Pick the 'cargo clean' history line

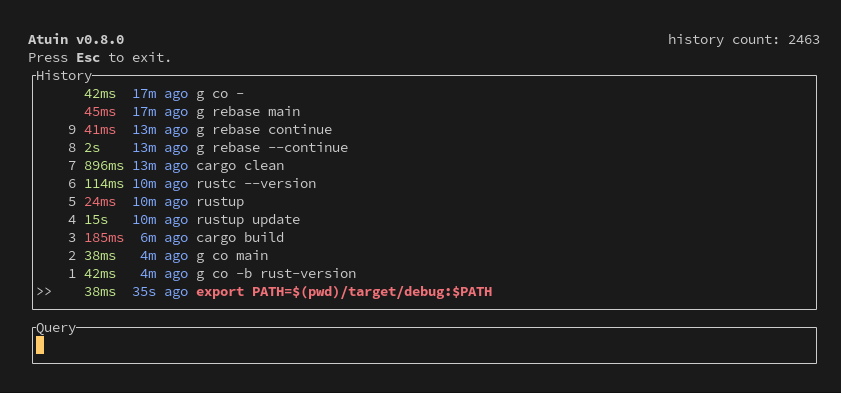424,166
